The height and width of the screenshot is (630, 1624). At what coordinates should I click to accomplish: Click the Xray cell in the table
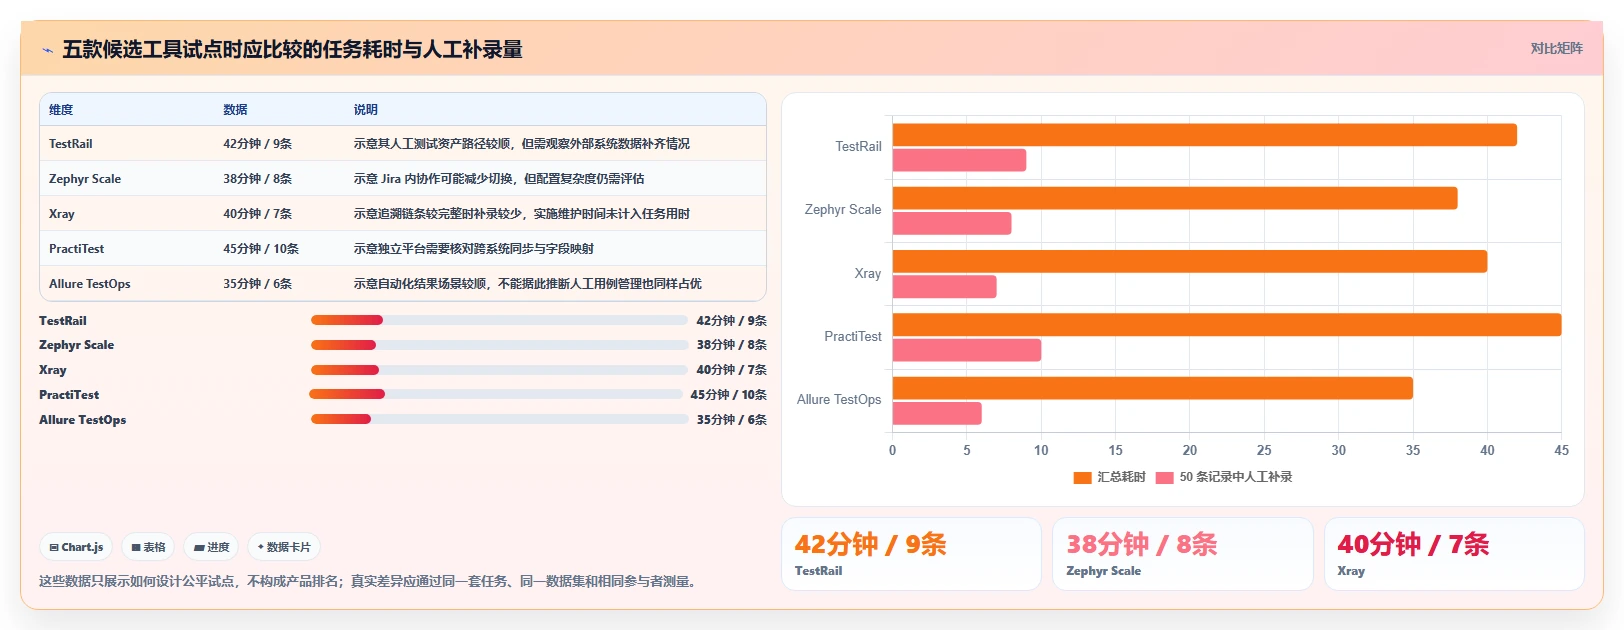point(62,214)
